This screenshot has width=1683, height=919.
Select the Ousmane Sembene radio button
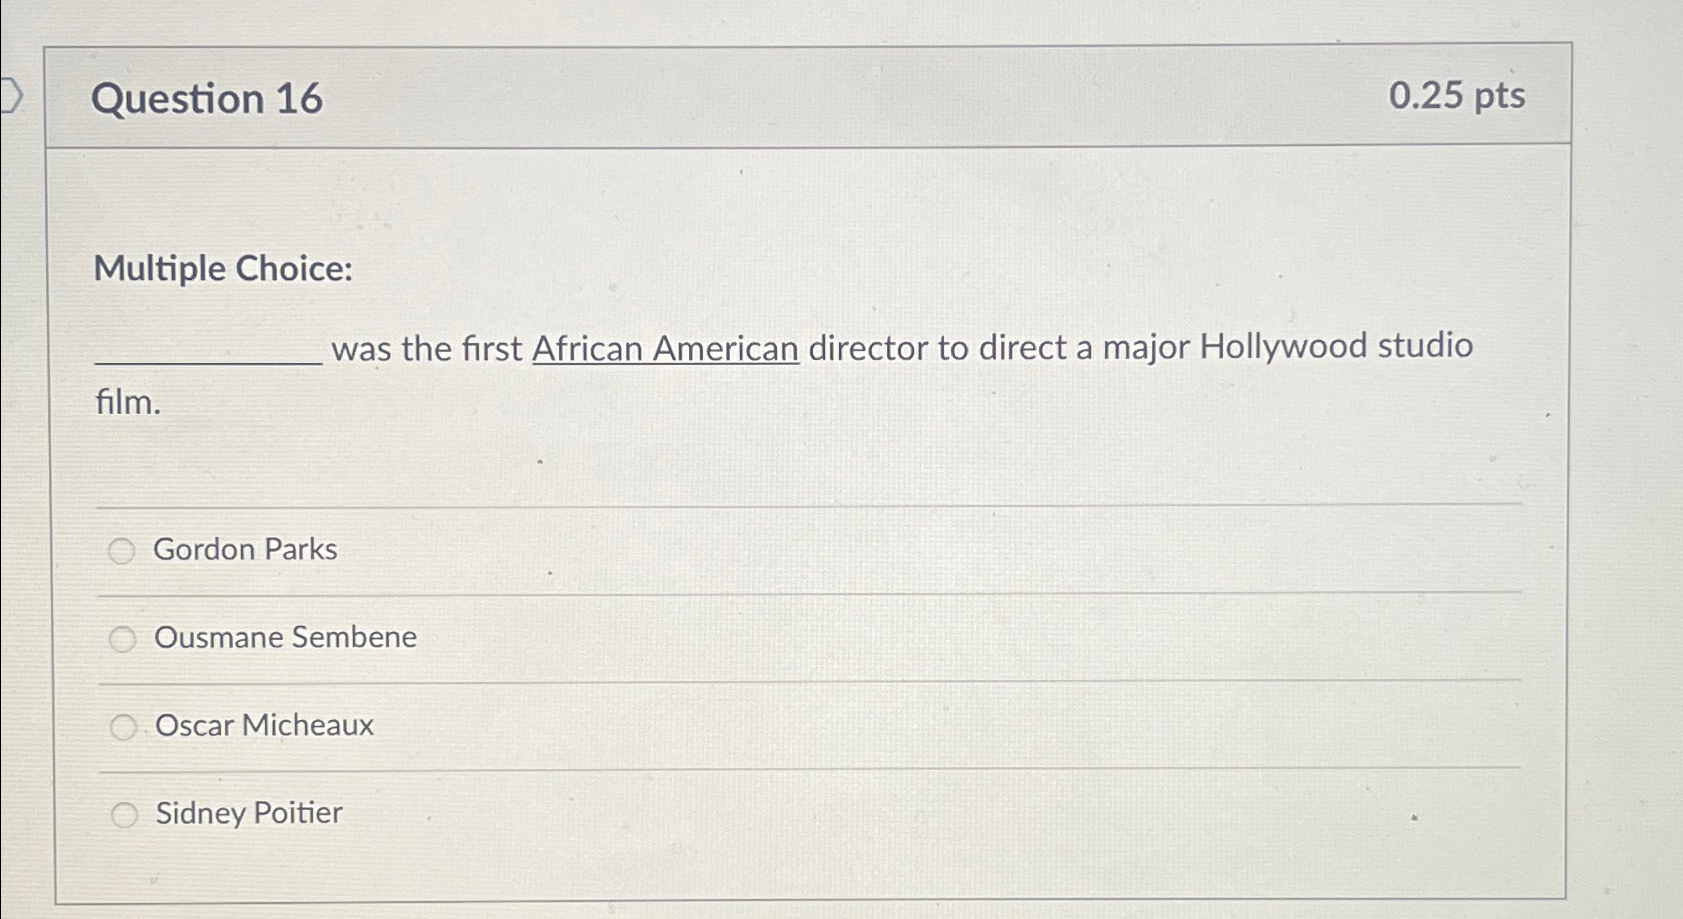click(x=124, y=639)
